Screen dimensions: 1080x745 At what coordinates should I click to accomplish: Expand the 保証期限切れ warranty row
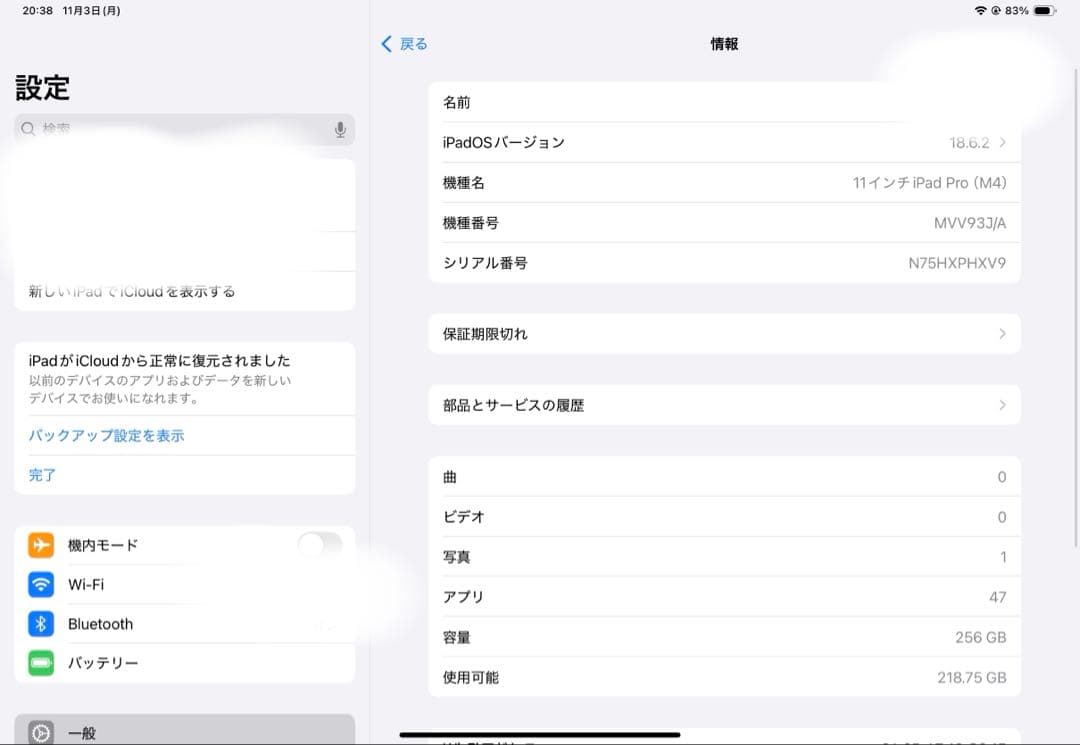tap(1002, 333)
